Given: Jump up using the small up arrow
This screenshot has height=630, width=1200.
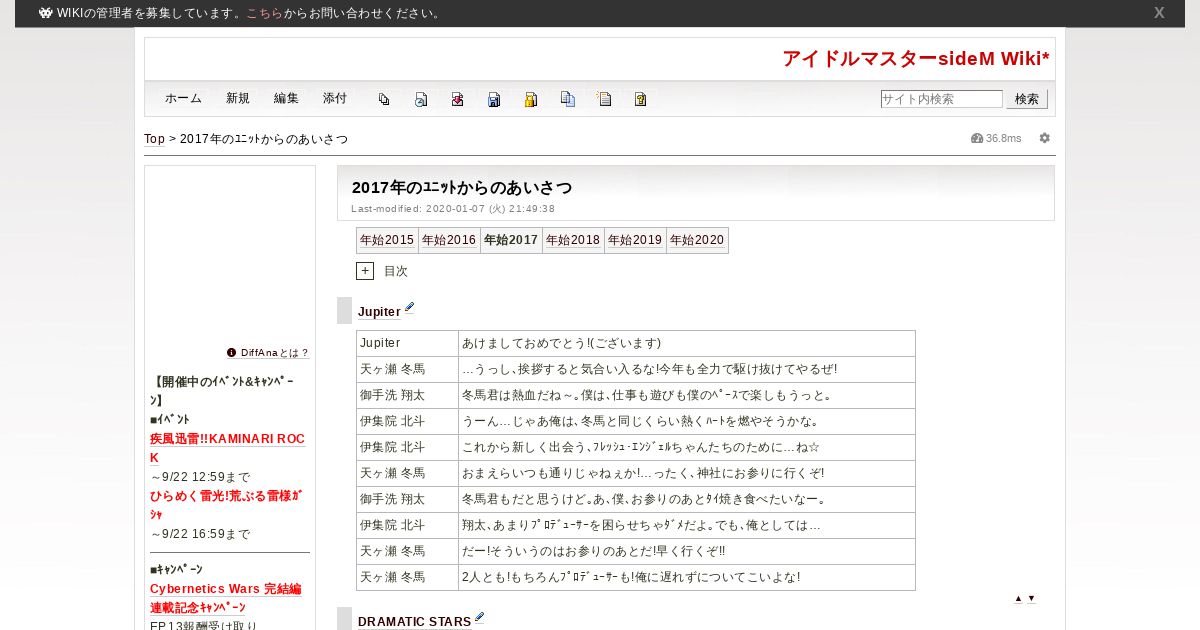Looking at the screenshot, I should (1018, 598).
